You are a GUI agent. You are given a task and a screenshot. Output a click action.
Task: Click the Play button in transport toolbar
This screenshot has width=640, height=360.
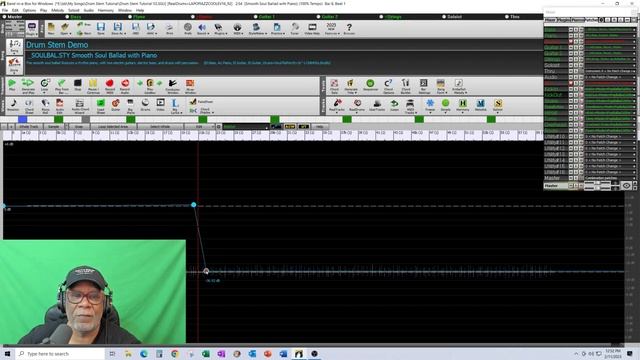click(x=12, y=85)
